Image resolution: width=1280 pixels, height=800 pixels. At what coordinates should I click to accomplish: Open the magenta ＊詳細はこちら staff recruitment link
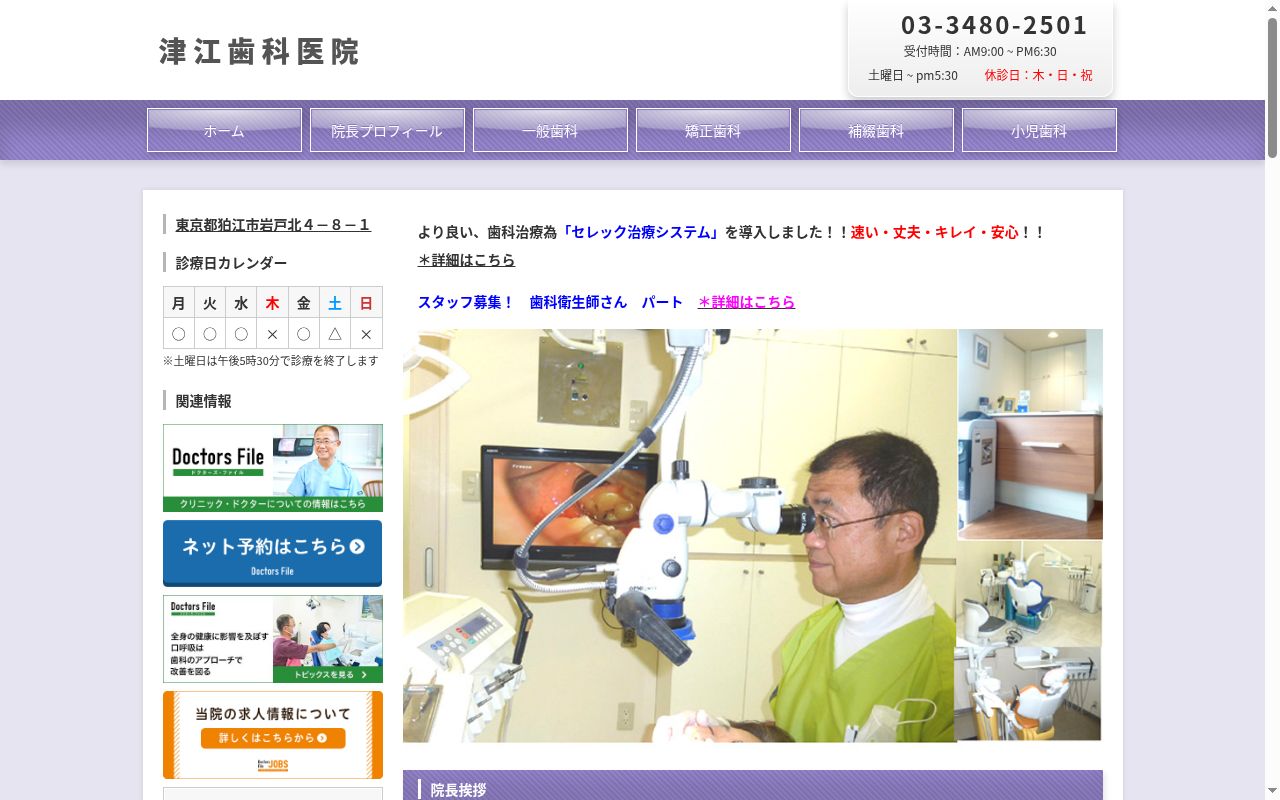coord(747,302)
